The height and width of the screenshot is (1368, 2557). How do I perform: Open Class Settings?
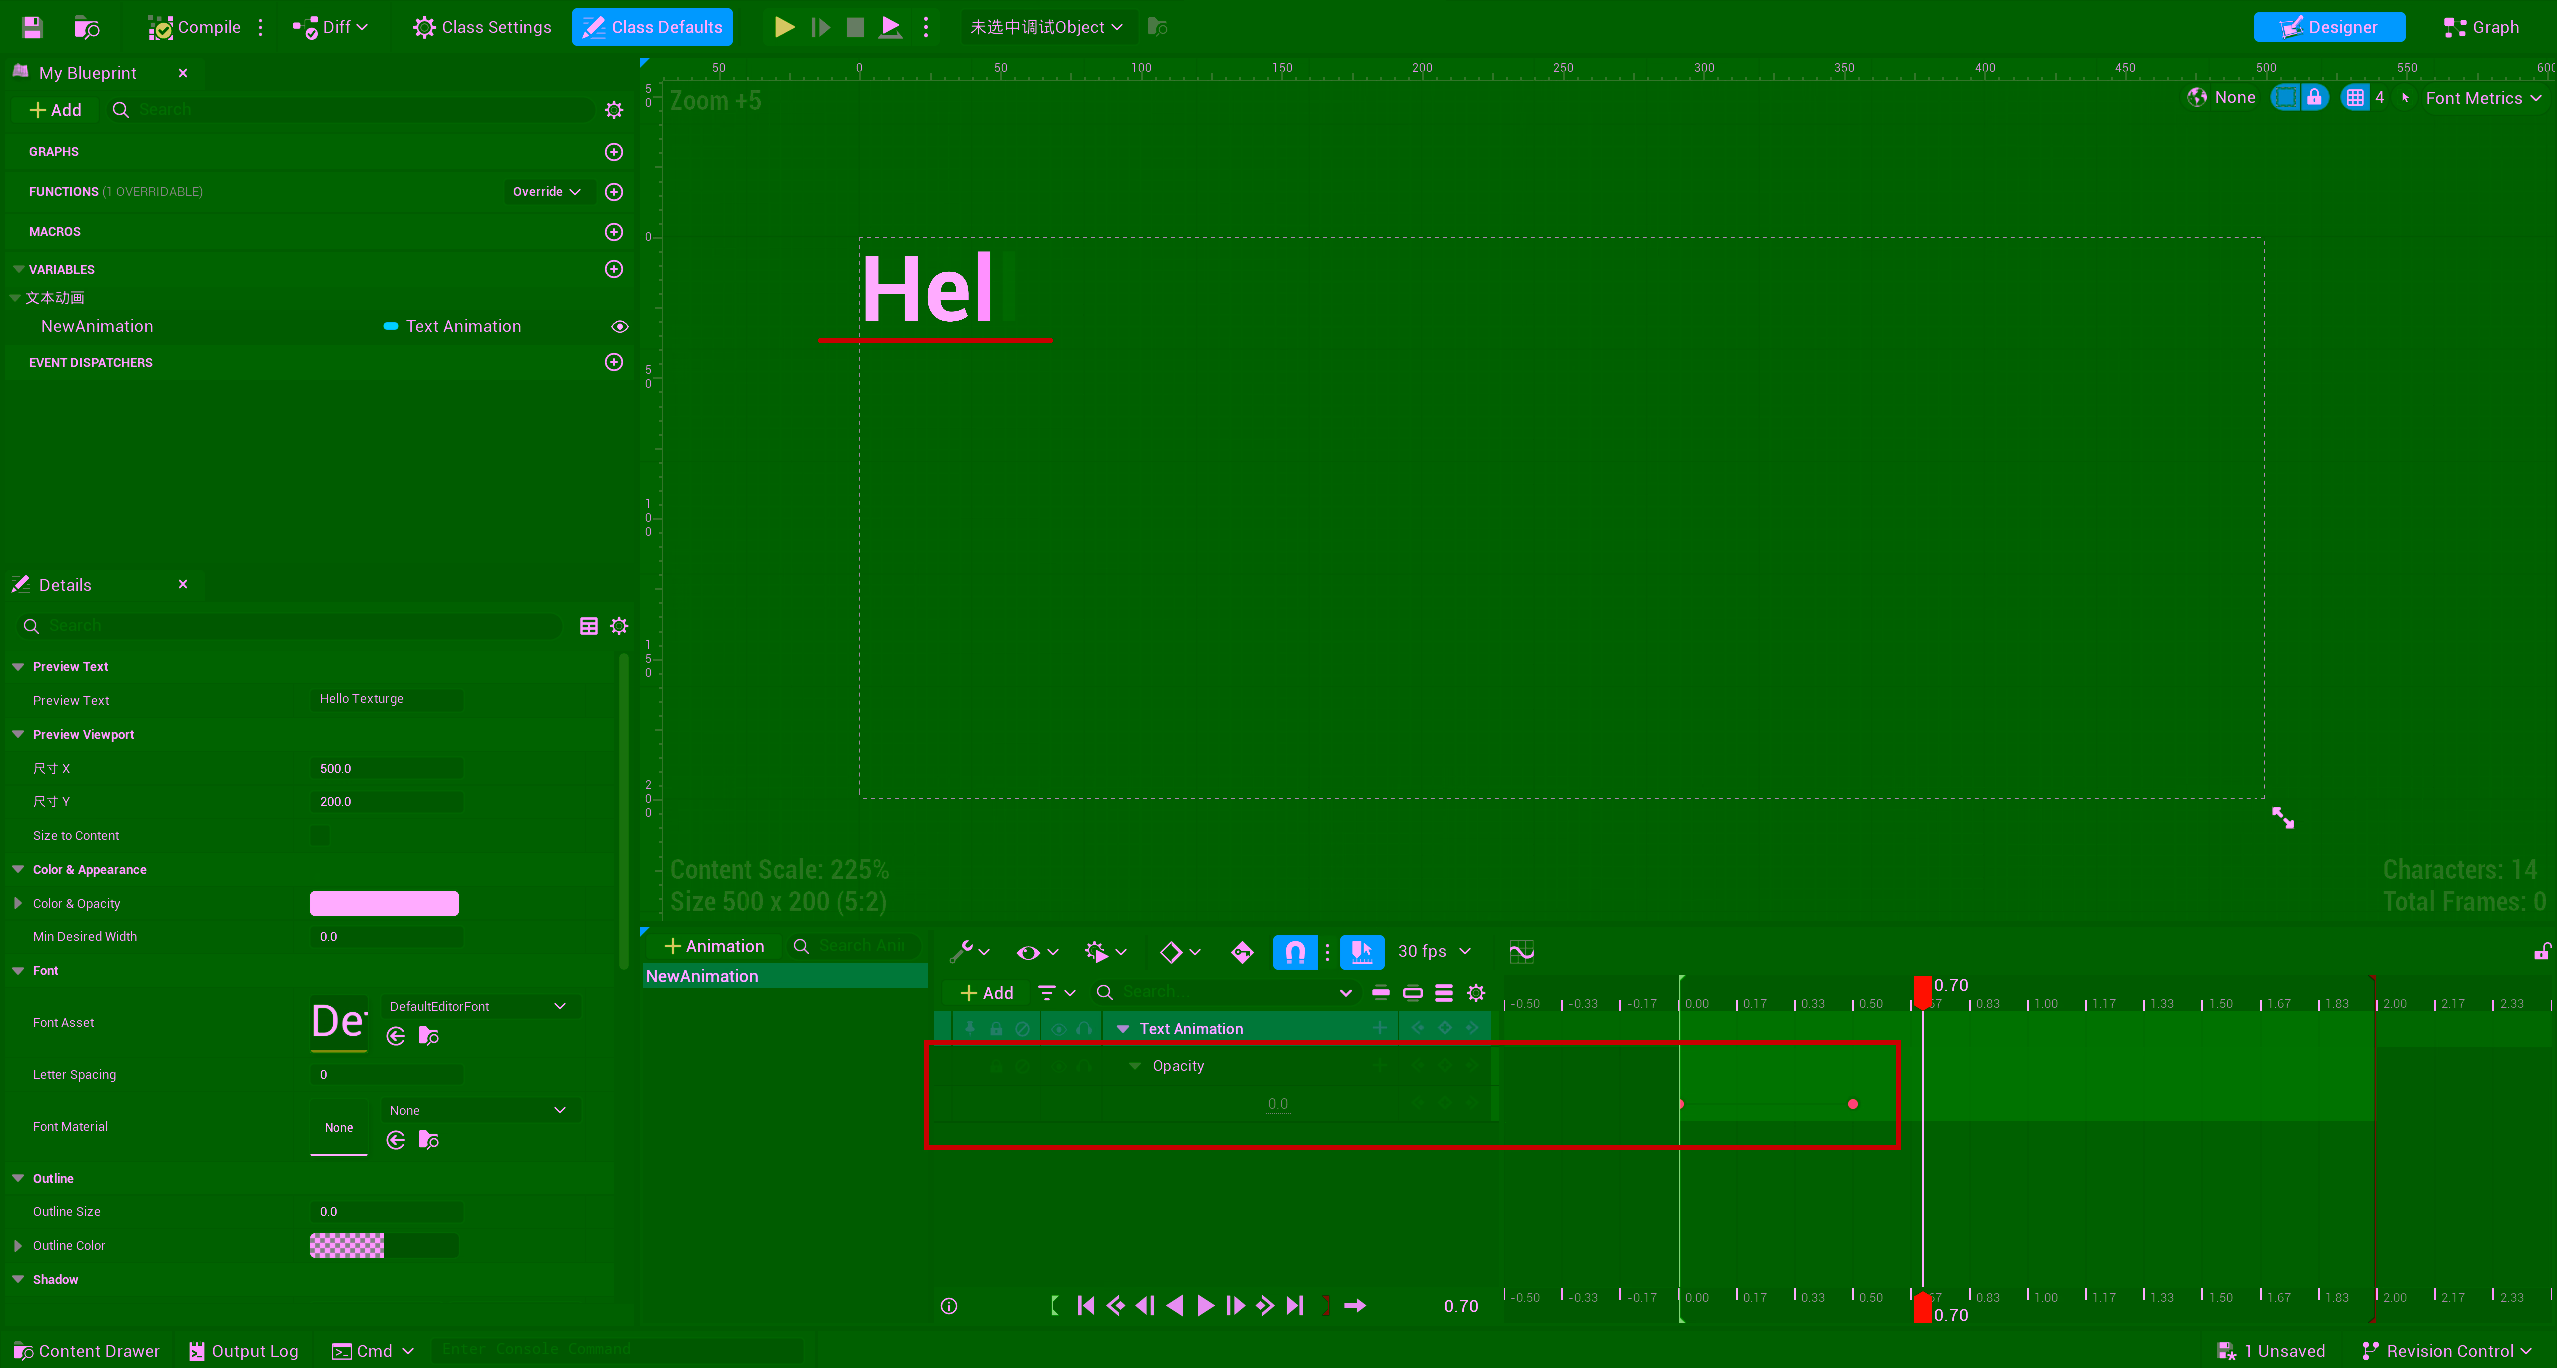pyautogui.click(x=482, y=27)
